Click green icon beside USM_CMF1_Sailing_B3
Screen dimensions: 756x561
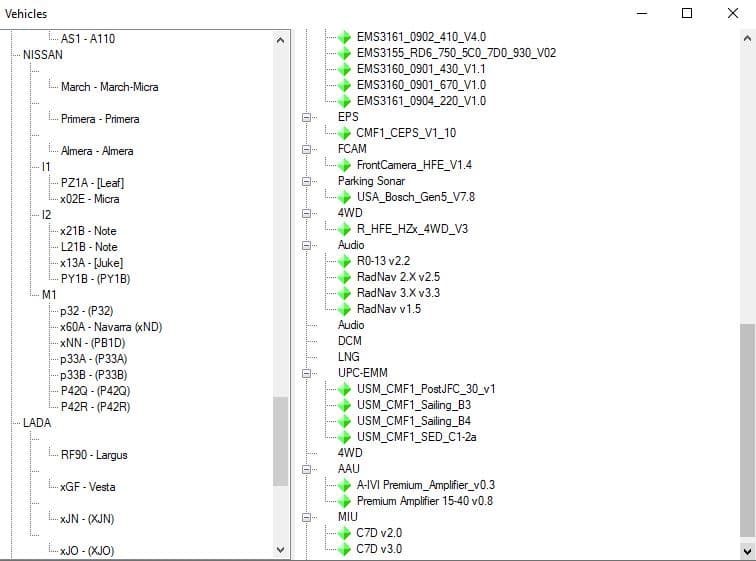tap(344, 405)
